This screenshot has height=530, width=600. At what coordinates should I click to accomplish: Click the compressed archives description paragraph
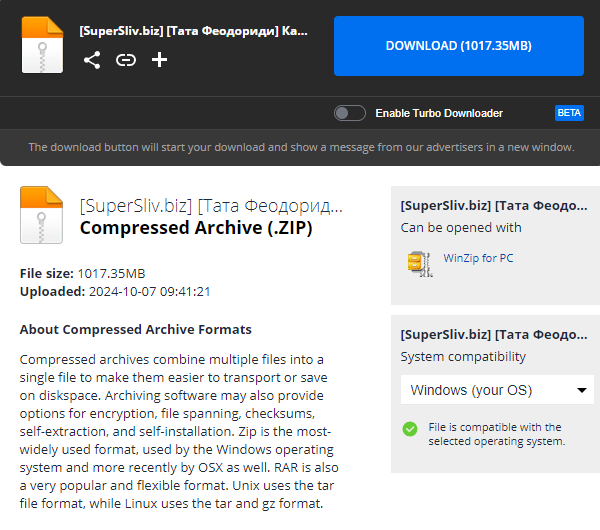[x=179, y=431]
